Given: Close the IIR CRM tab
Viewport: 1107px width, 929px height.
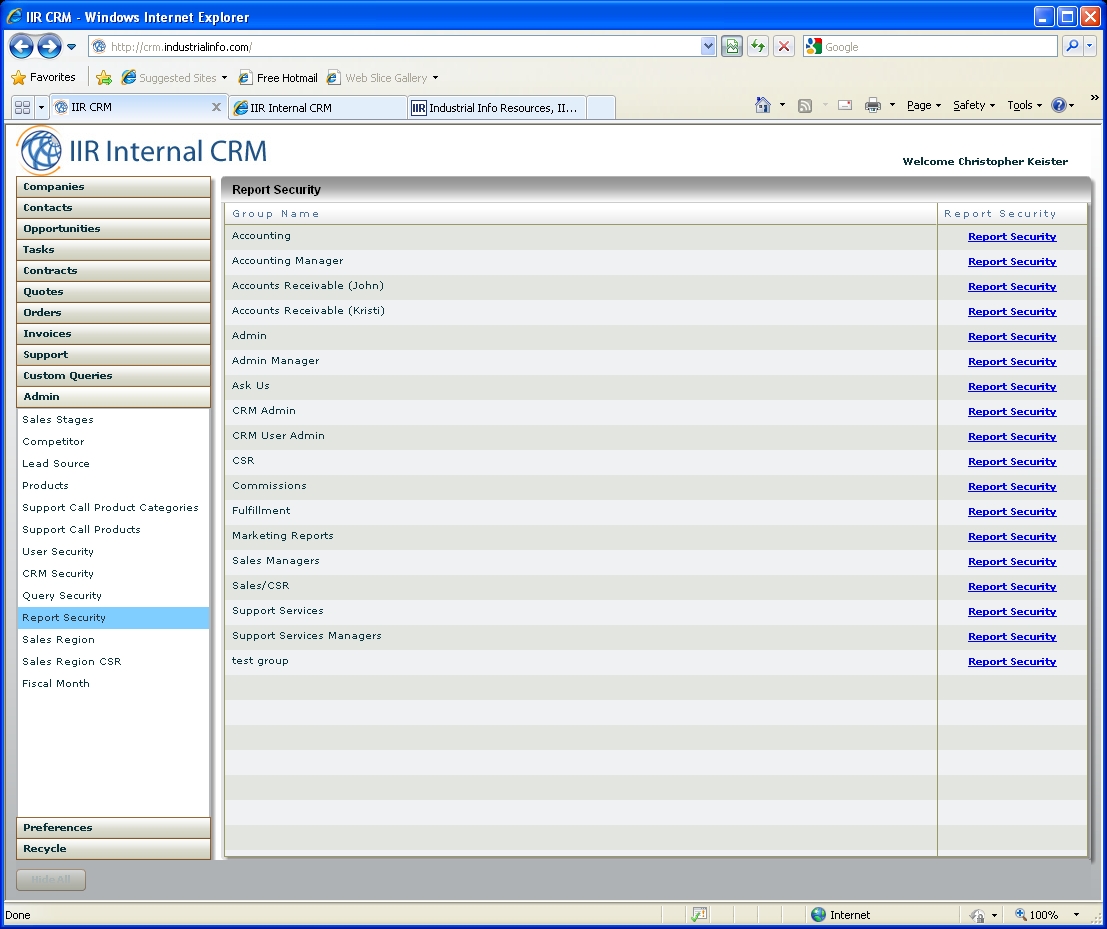Looking at the screenshot, I should click(216, 107).
